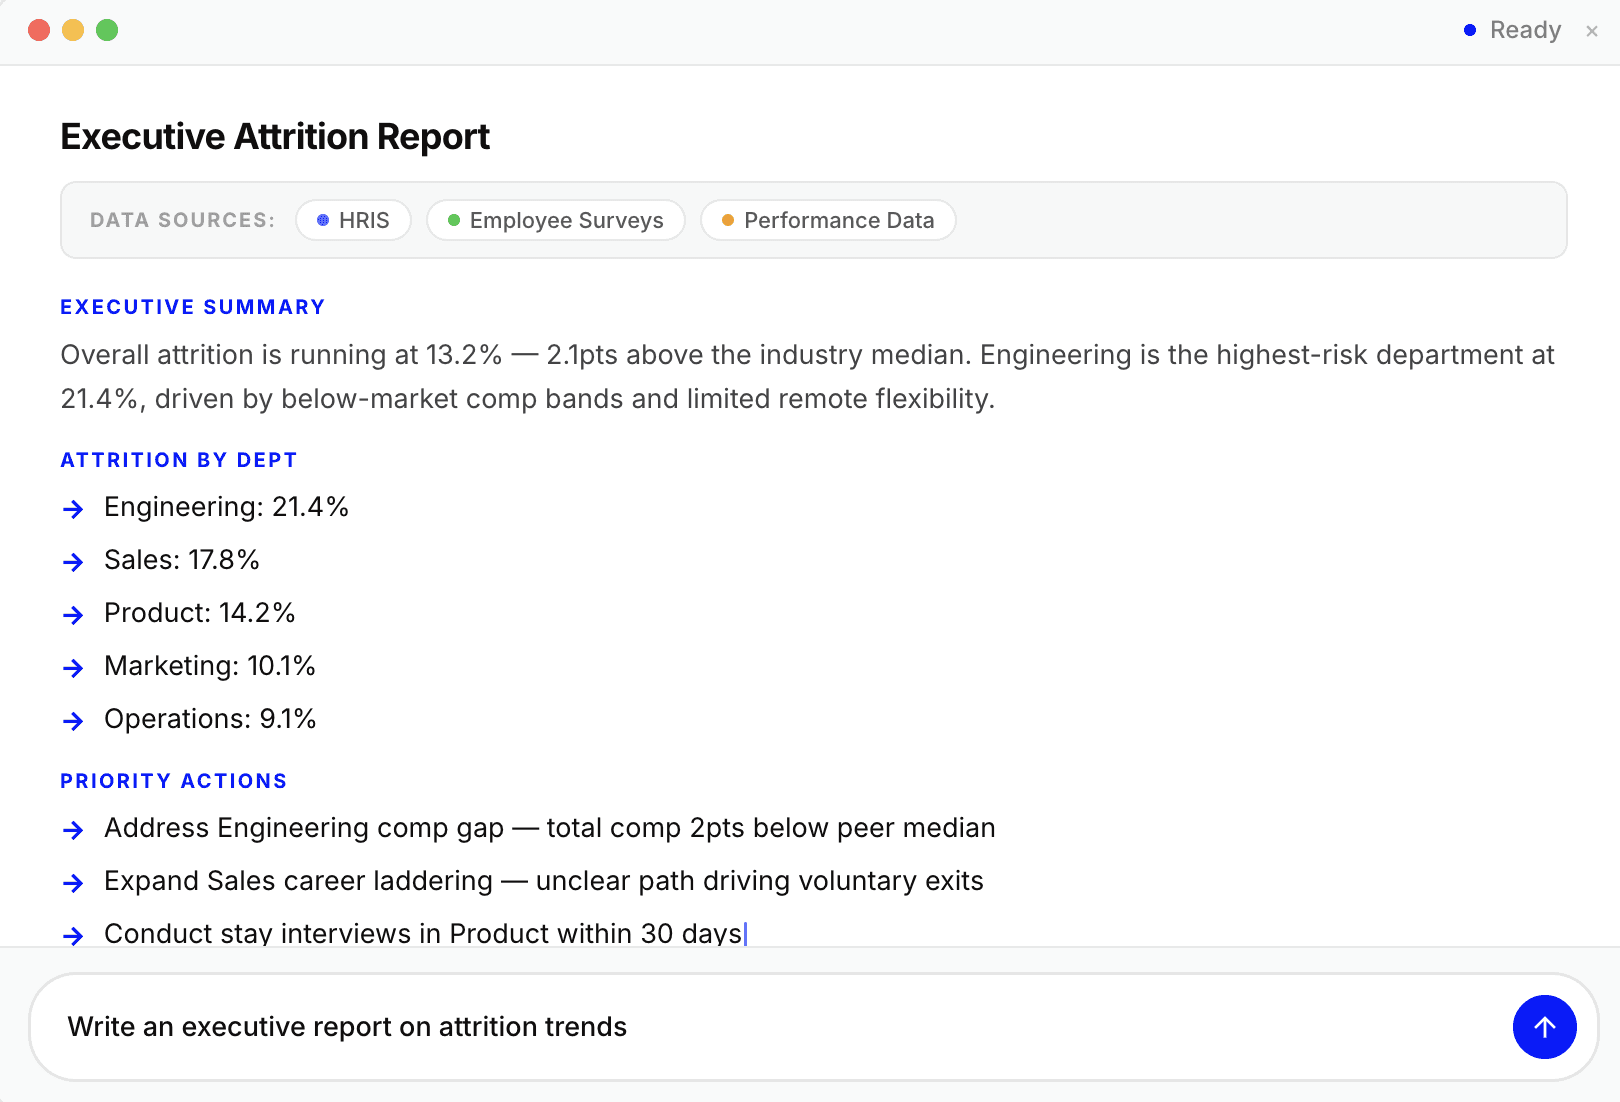1620x1102 pixels.
Task: Click the text Operations: 9.1%
Action: point(210,719)
